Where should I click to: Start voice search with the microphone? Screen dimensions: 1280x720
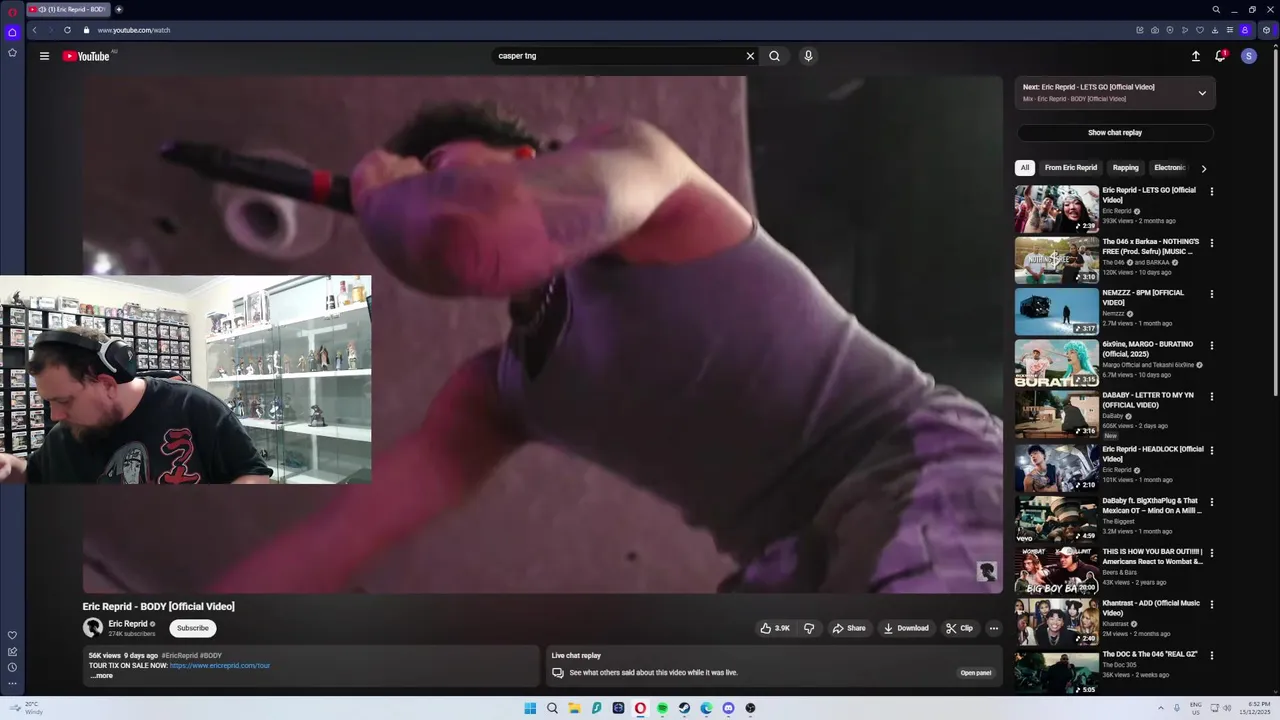pyautogui.click(x=808, y=56)
